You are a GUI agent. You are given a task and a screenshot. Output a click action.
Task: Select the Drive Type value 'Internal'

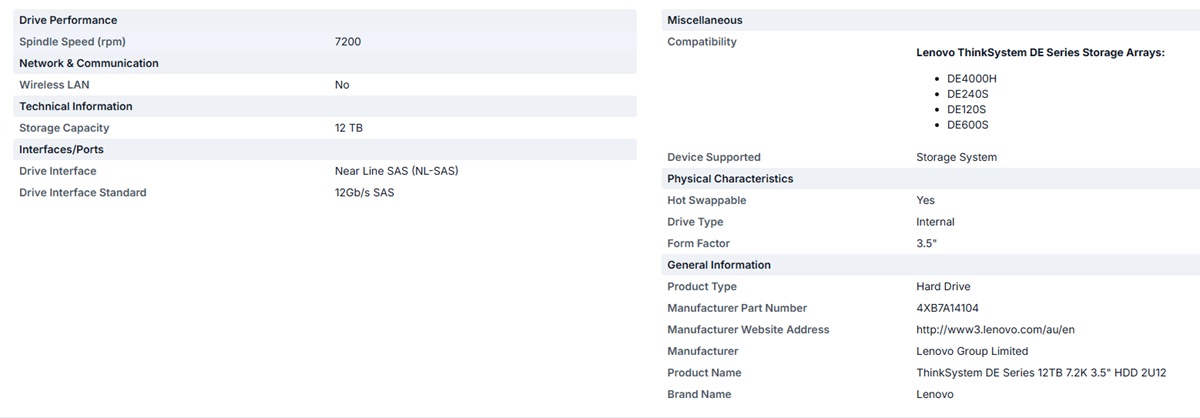coord(935,222)
